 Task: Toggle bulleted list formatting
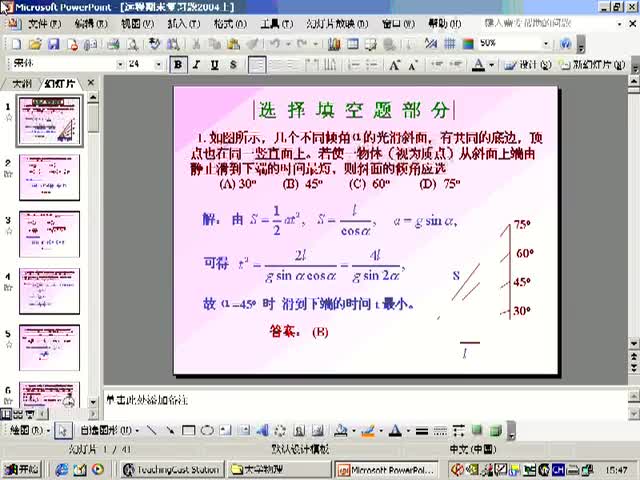(x=371, y=64)
